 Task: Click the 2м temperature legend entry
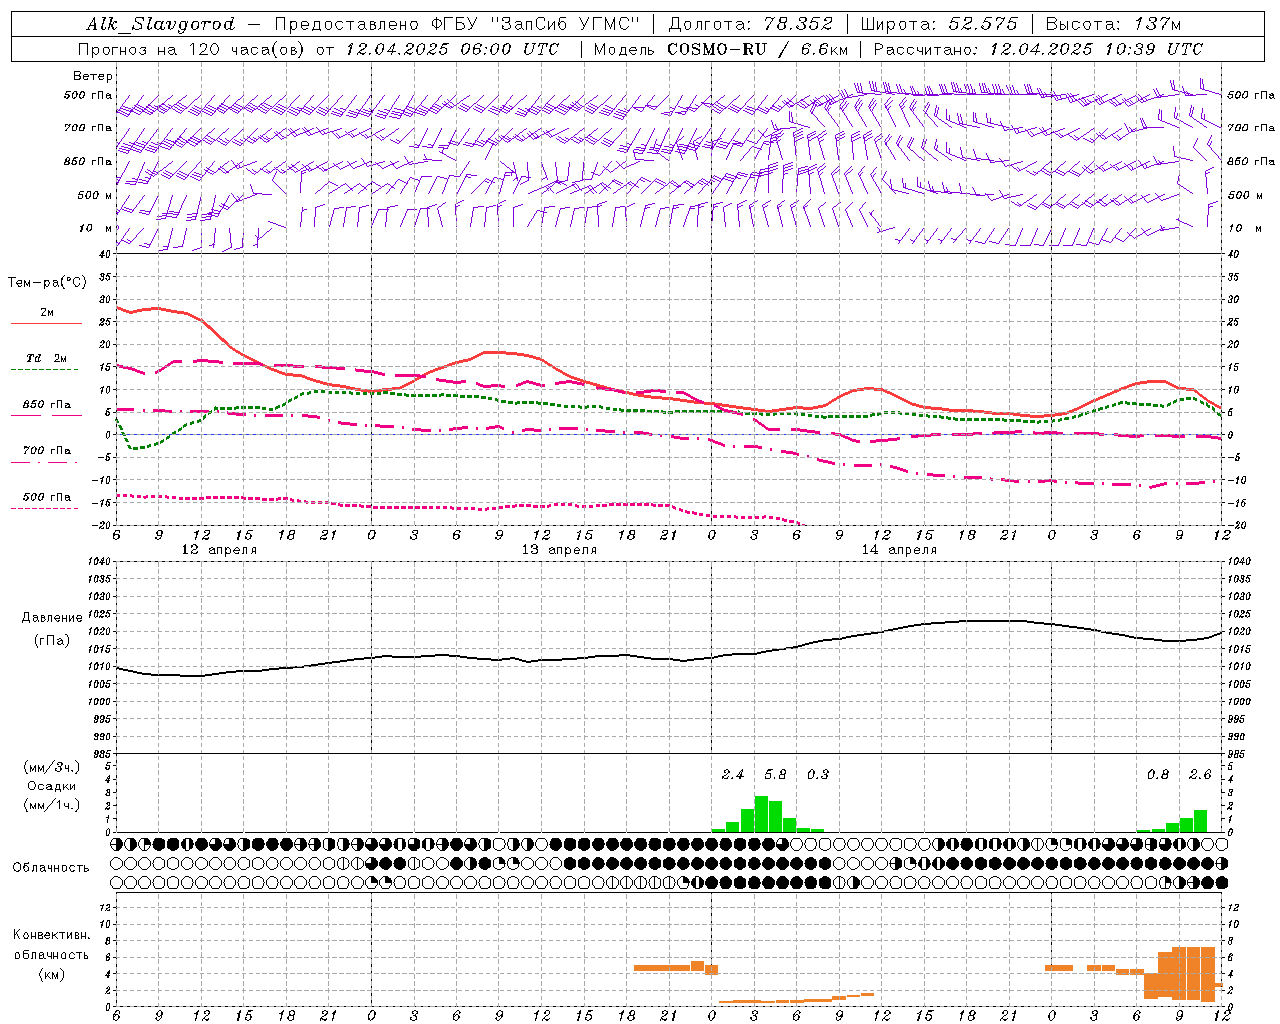[47, 312]
